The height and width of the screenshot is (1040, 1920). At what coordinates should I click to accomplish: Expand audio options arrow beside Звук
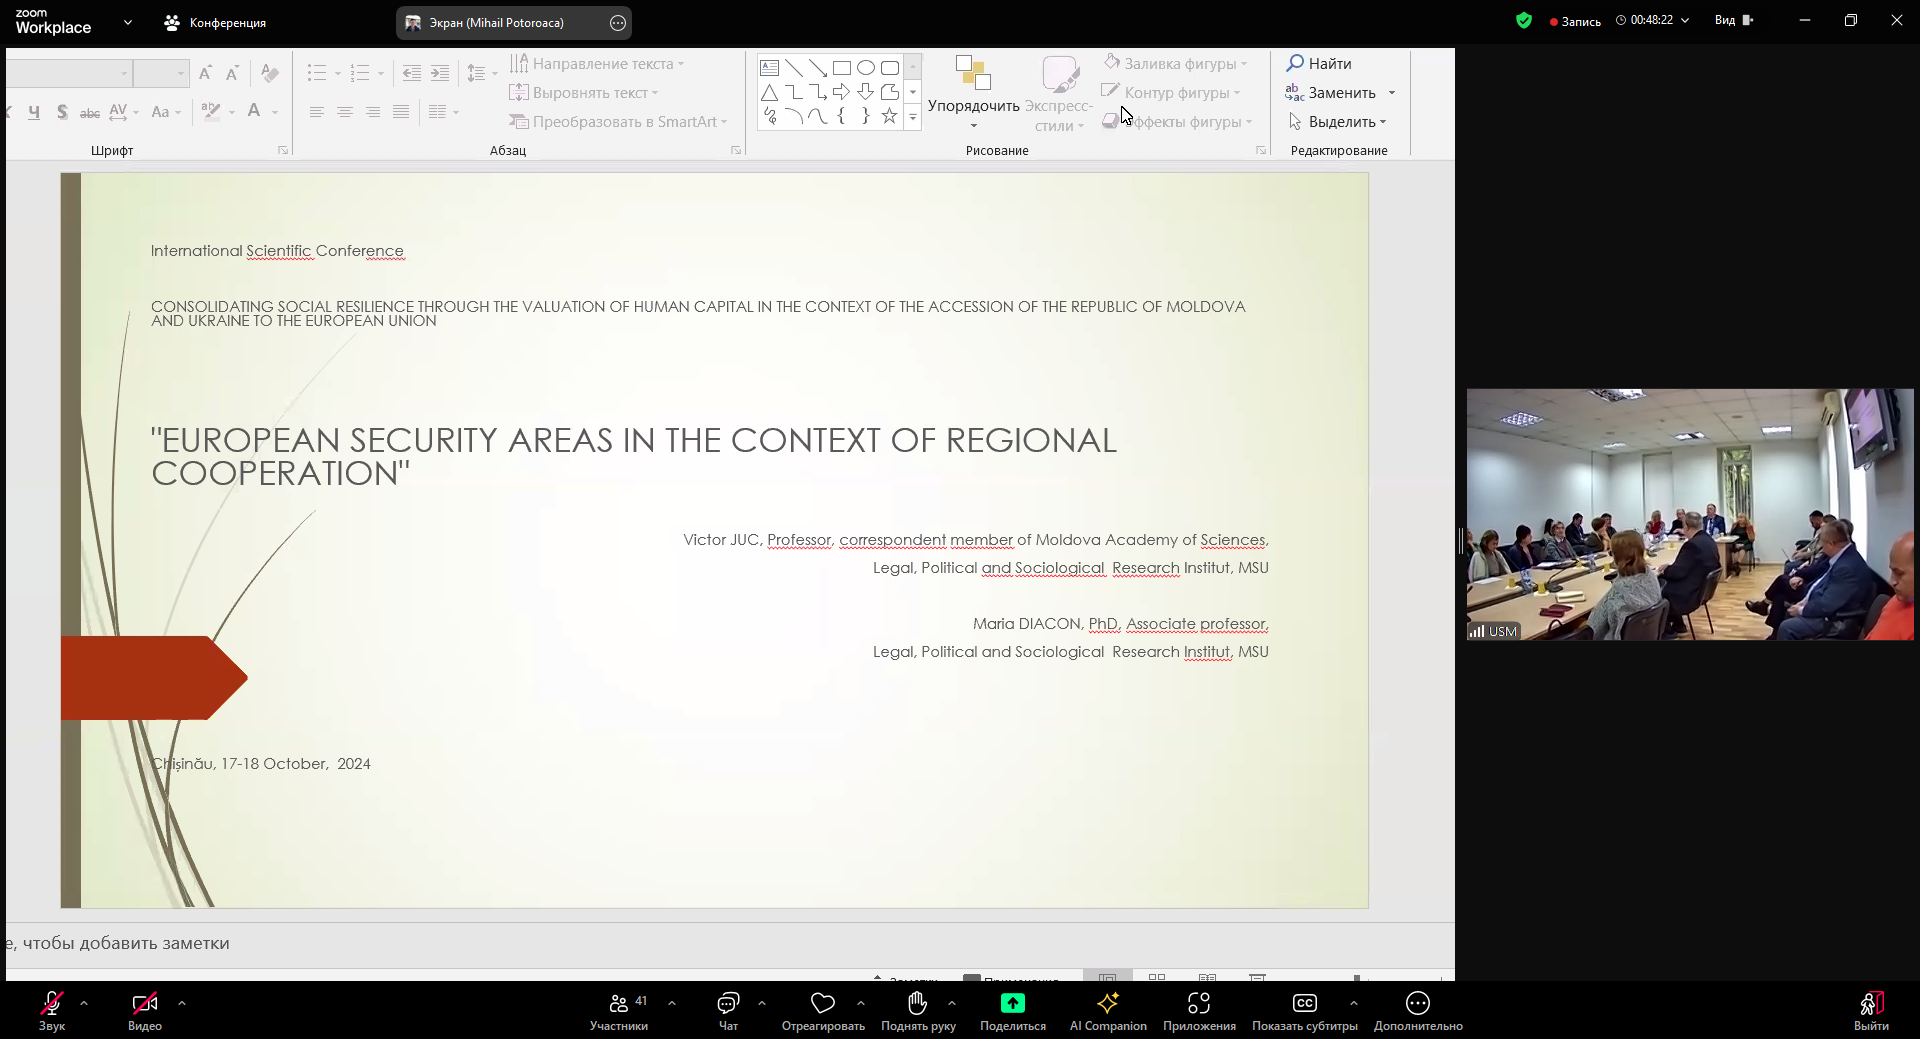click(84, 1002)
